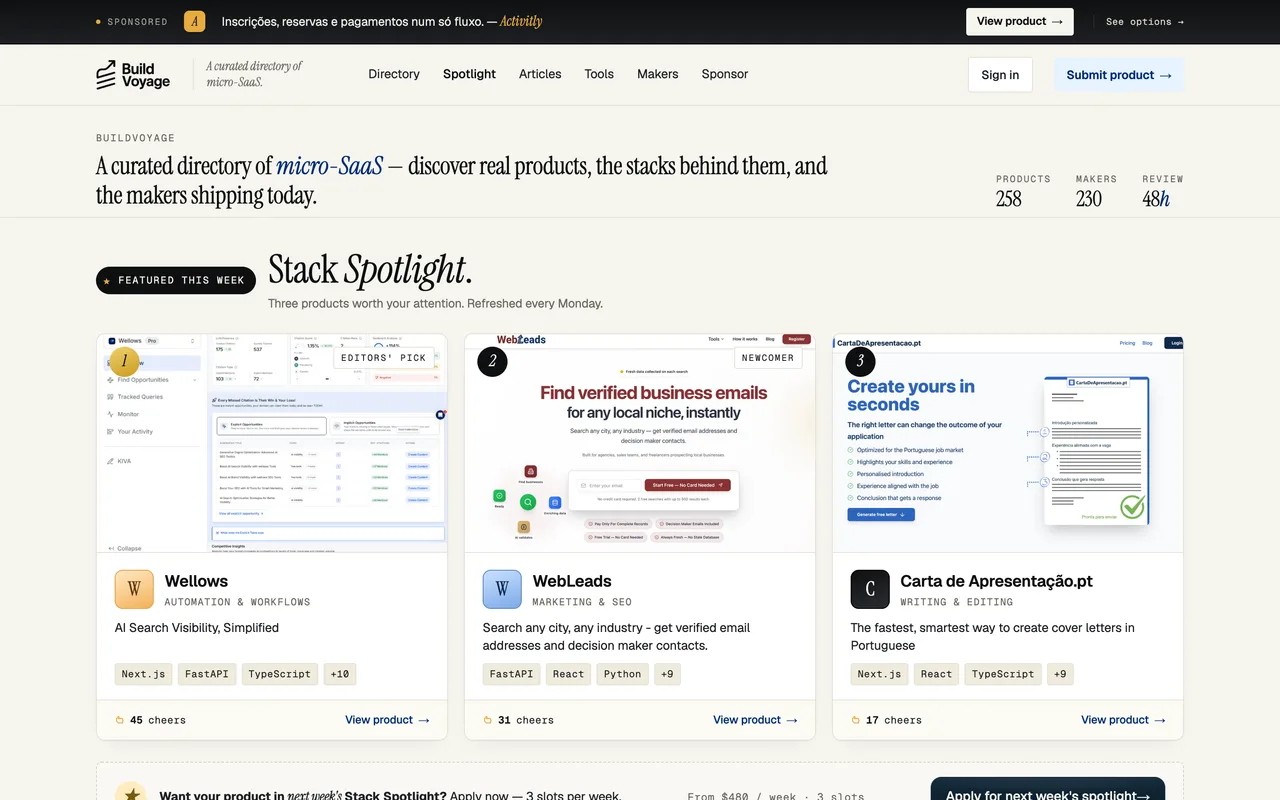Click the FastAPI tag on WebLeads card
Screen dimensions: 1280x800
tap(511, 674)
